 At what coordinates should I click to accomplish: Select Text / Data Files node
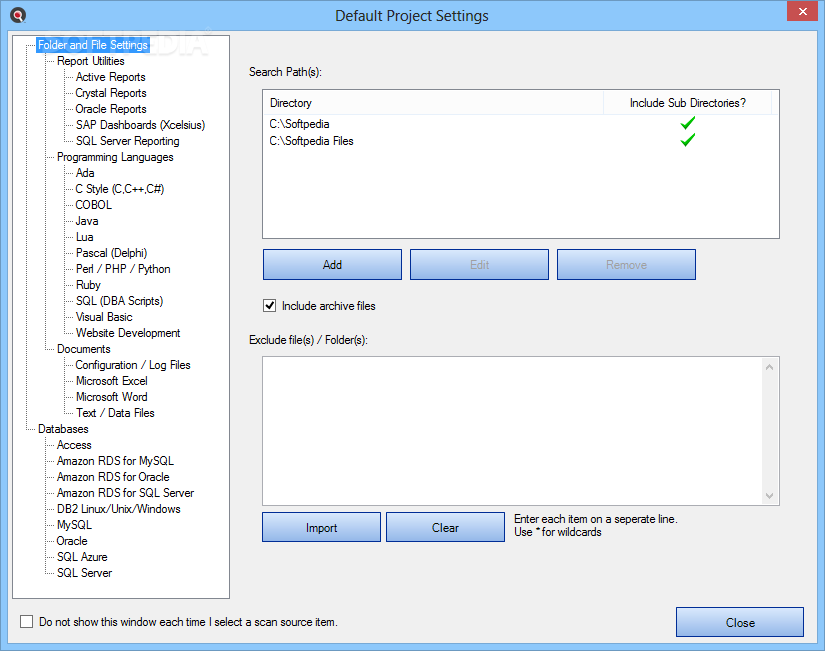115,413
